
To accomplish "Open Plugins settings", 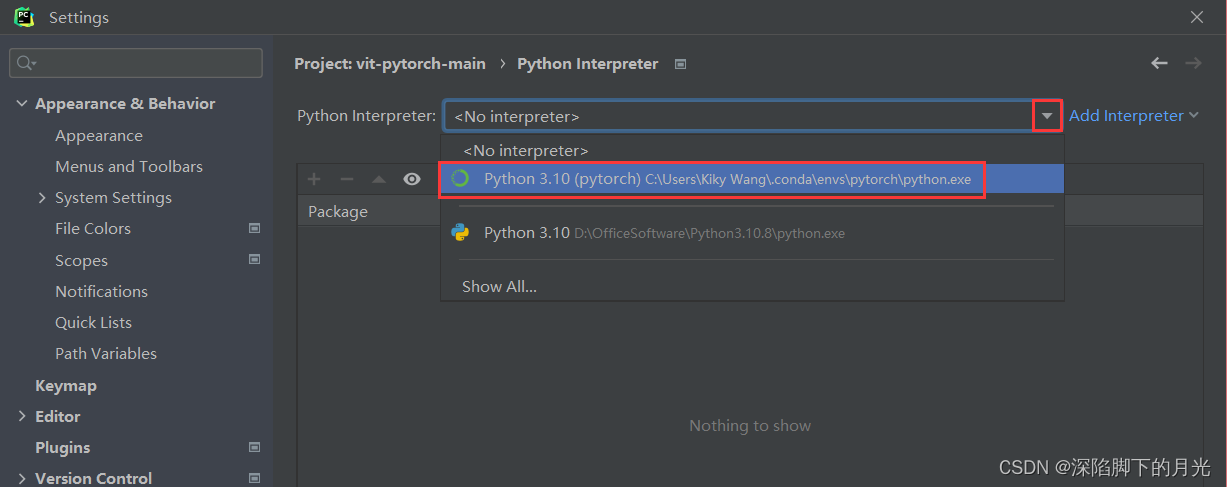I will click(x=62, y=448).
